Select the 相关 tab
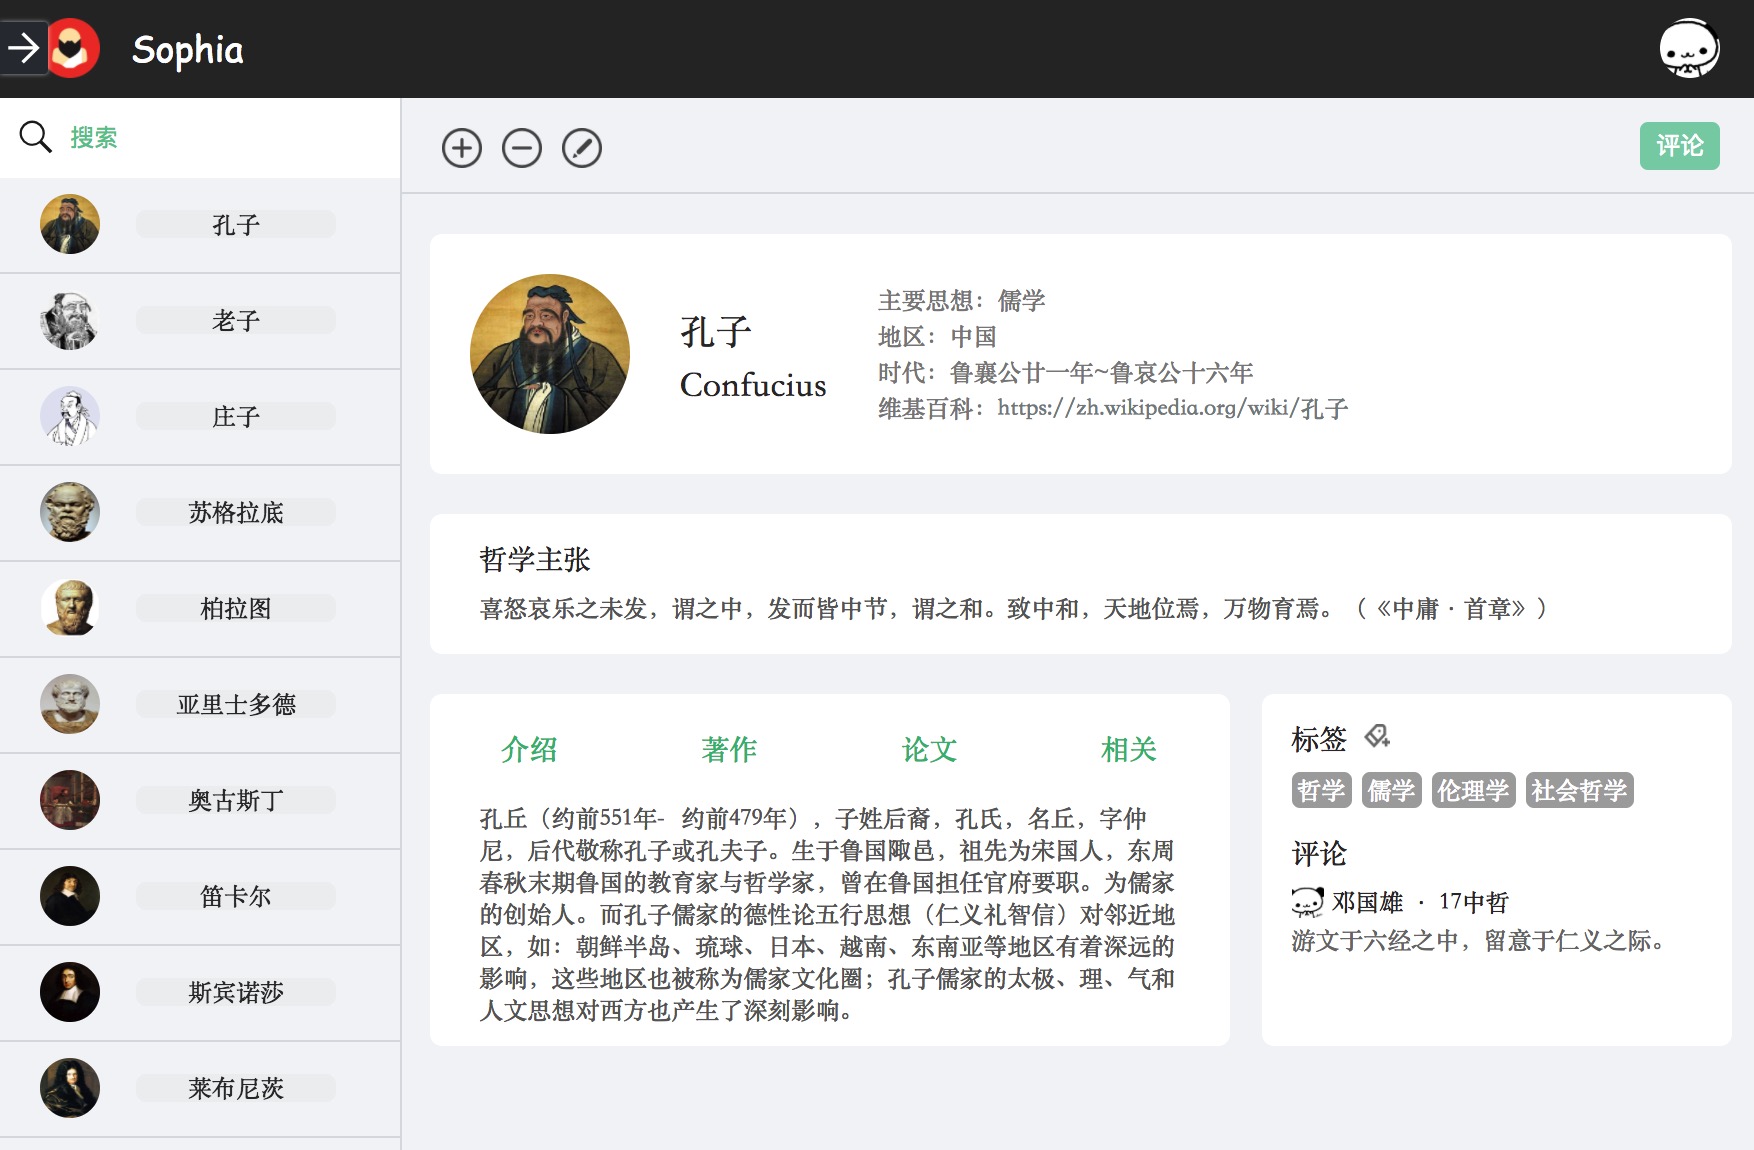1754x1150 pixels. coord(1128,750)
